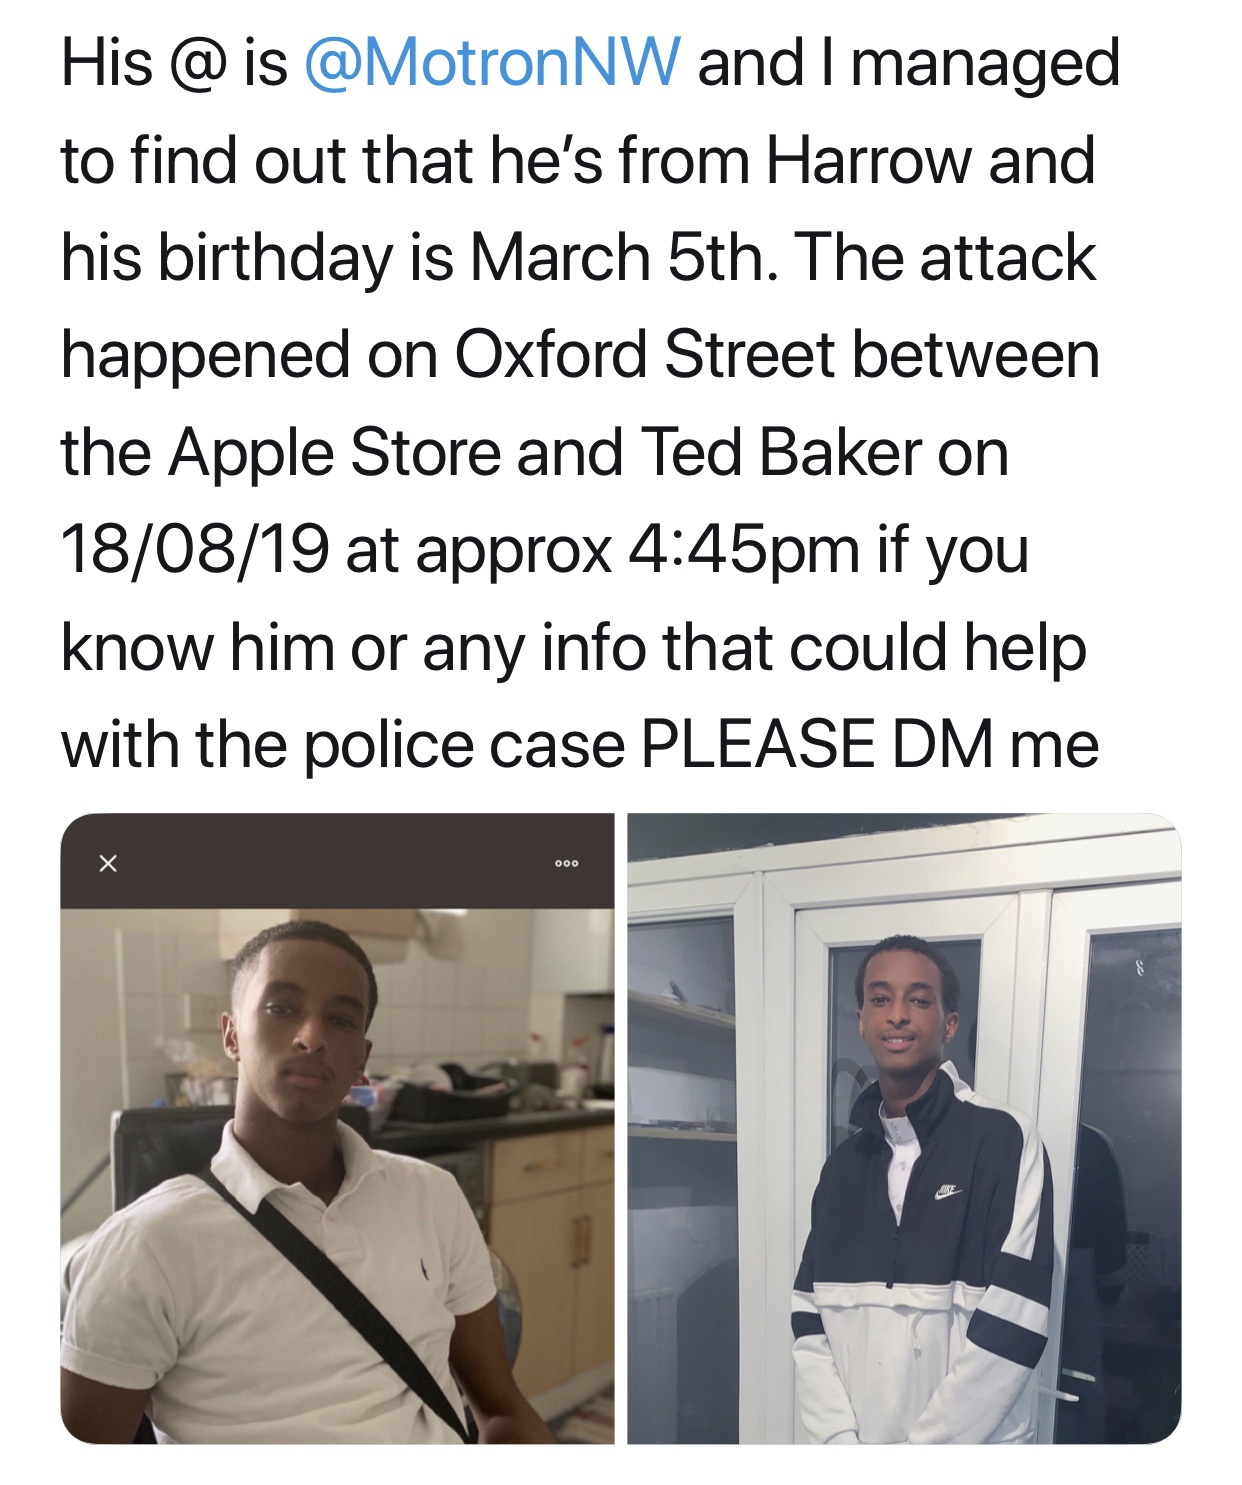Close the embedded screenshot with the X icon
The height and width of the screenshot is (1485, 1242).
pos(108,863)
